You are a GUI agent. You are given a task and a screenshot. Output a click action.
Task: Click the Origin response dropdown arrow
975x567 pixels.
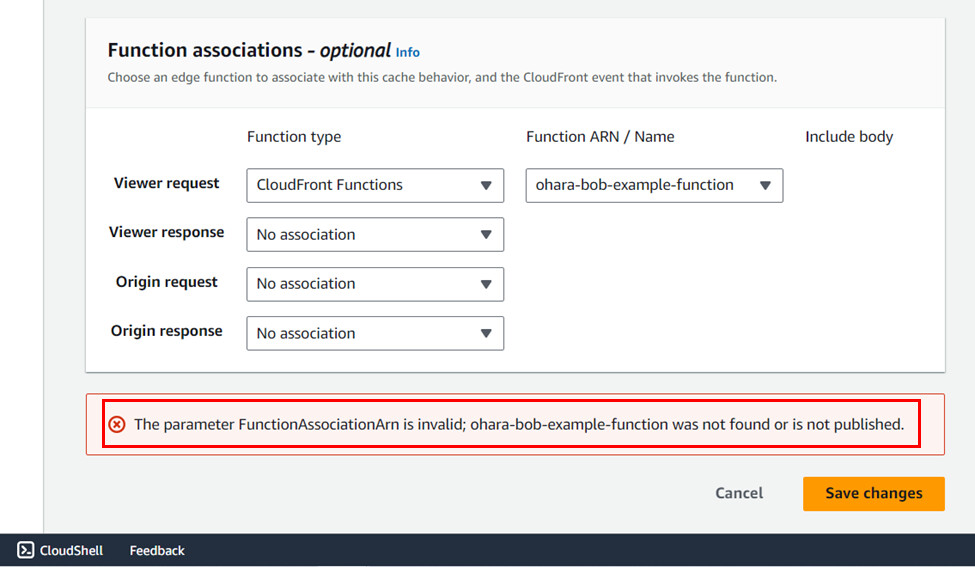coord(486,334)
